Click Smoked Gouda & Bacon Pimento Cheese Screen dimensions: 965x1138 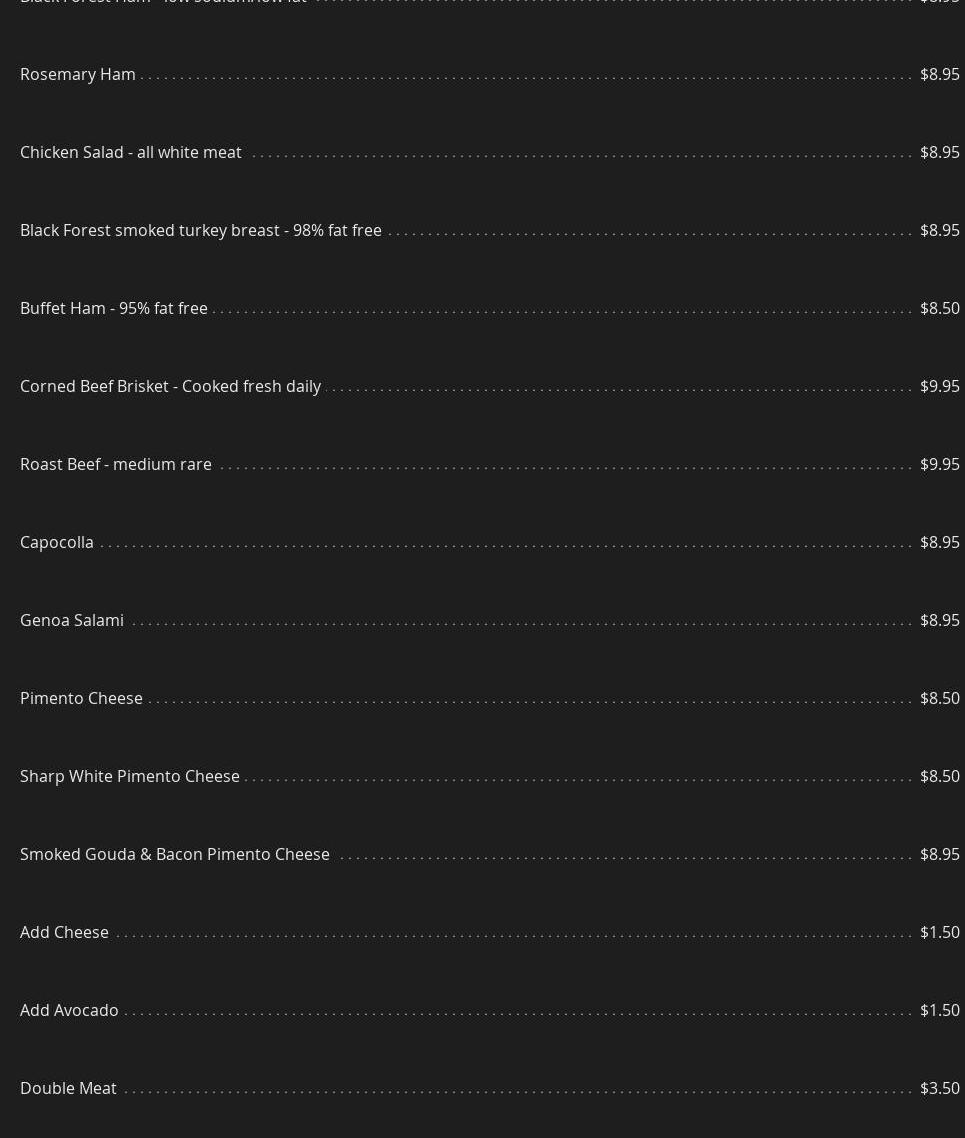click(175, 854)
